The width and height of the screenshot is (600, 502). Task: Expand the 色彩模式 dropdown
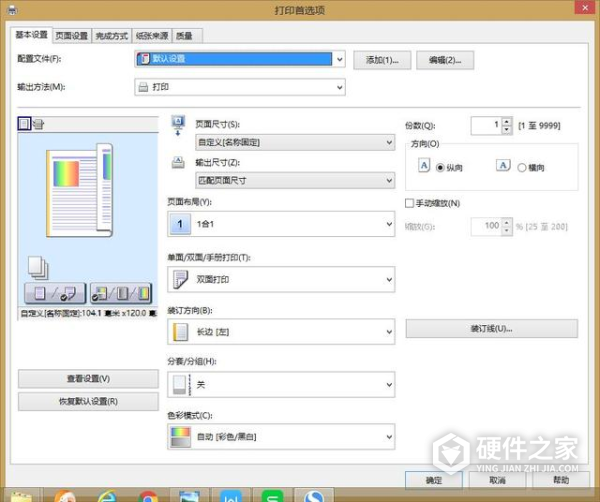pos(281,437)
